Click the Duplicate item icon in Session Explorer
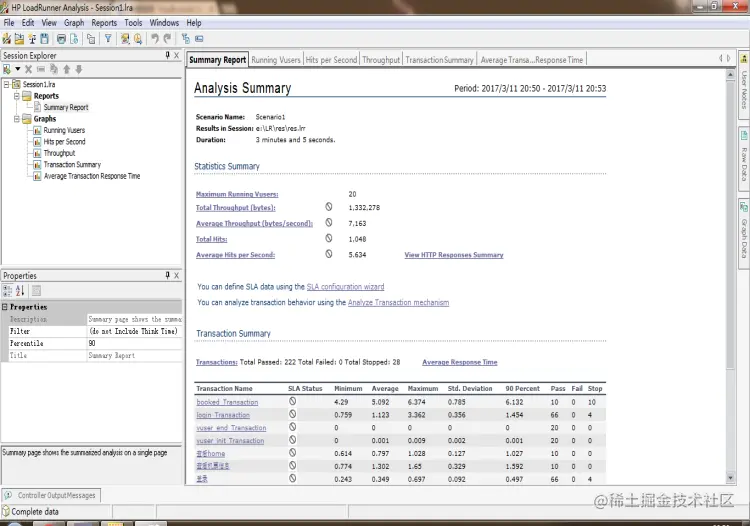The width and height of the screenshot is (751, 526). [x=54, y=69]
